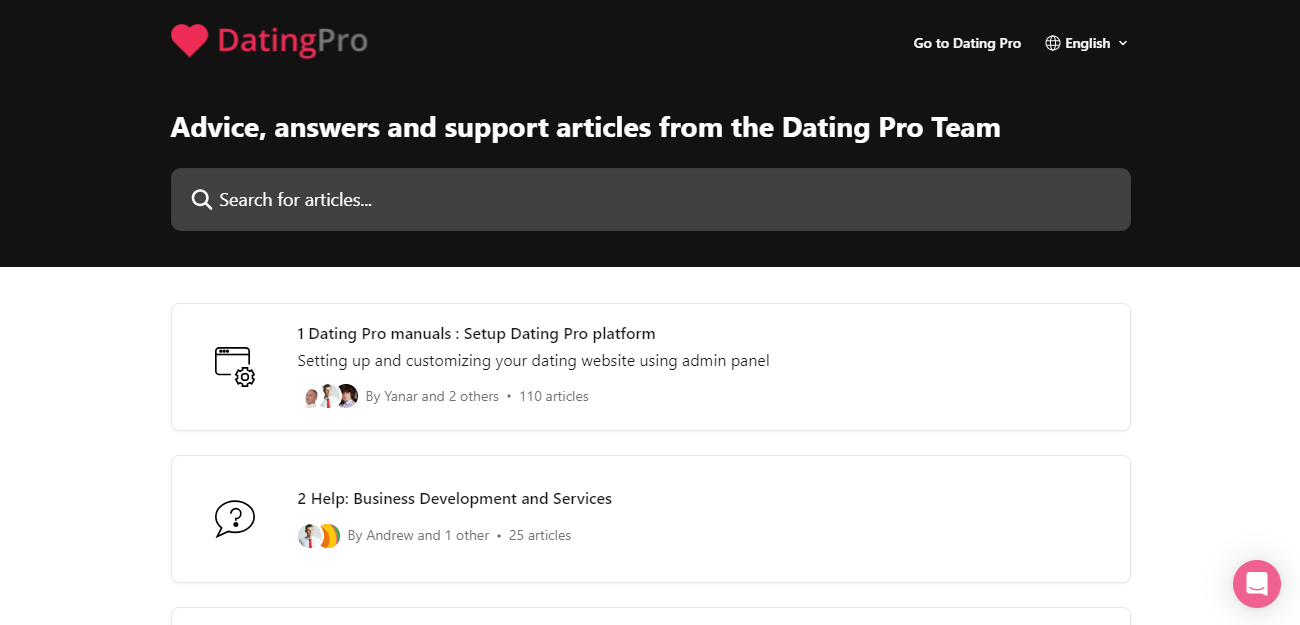The height and width of the screenshot is (625, 1300).
Task: Open Help: Business Development and Services collection
Action: click(x=651, y=519)
